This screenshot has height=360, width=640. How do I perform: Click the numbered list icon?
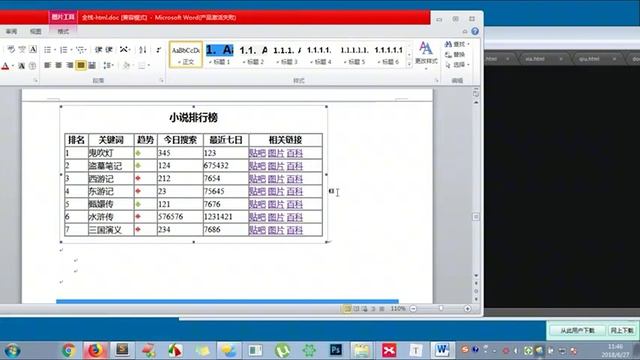pos(63,50)
